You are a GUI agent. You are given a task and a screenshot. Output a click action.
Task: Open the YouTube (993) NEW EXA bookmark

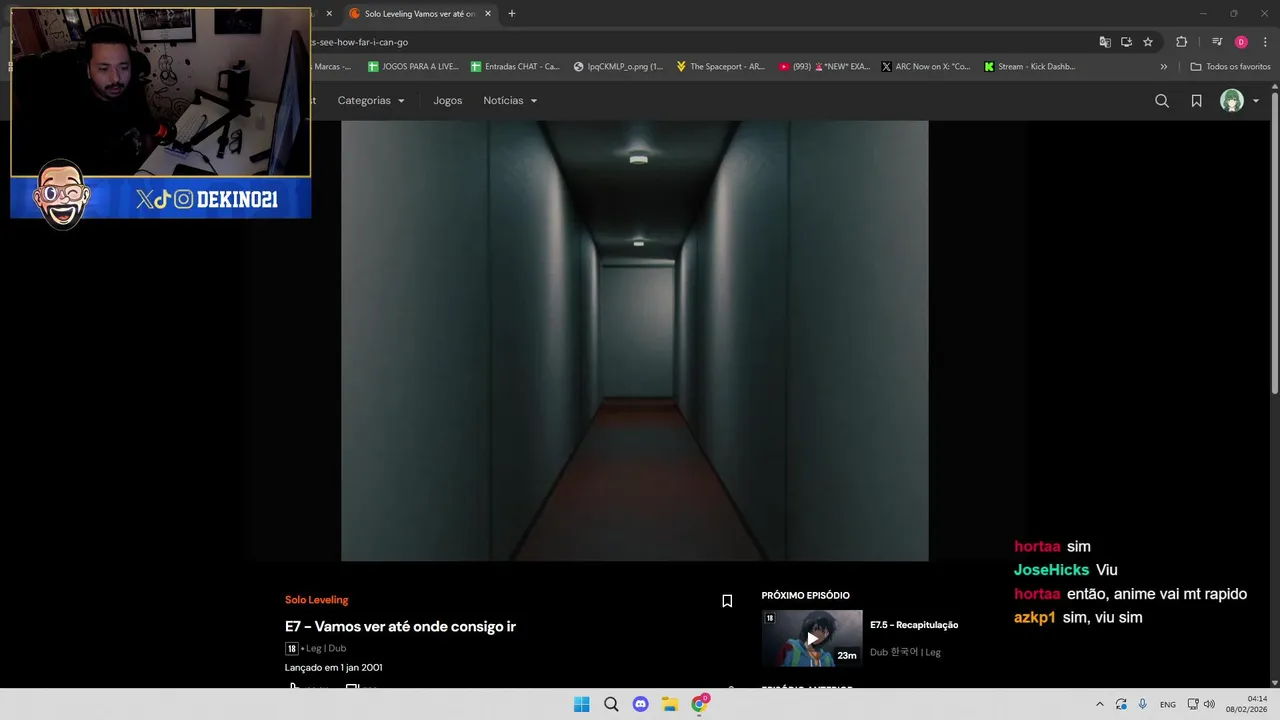click(x=823, y=67)
